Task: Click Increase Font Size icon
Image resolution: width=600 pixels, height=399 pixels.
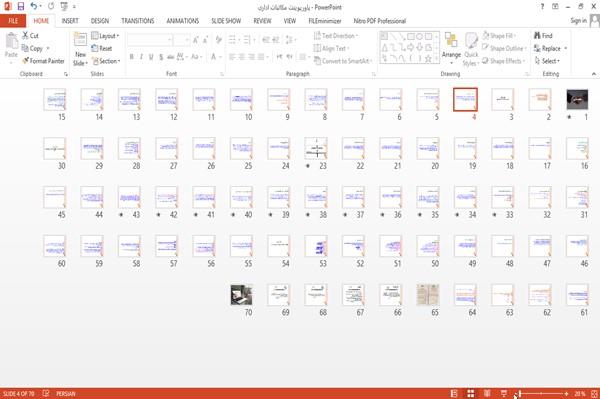Action: click(196, 40)
